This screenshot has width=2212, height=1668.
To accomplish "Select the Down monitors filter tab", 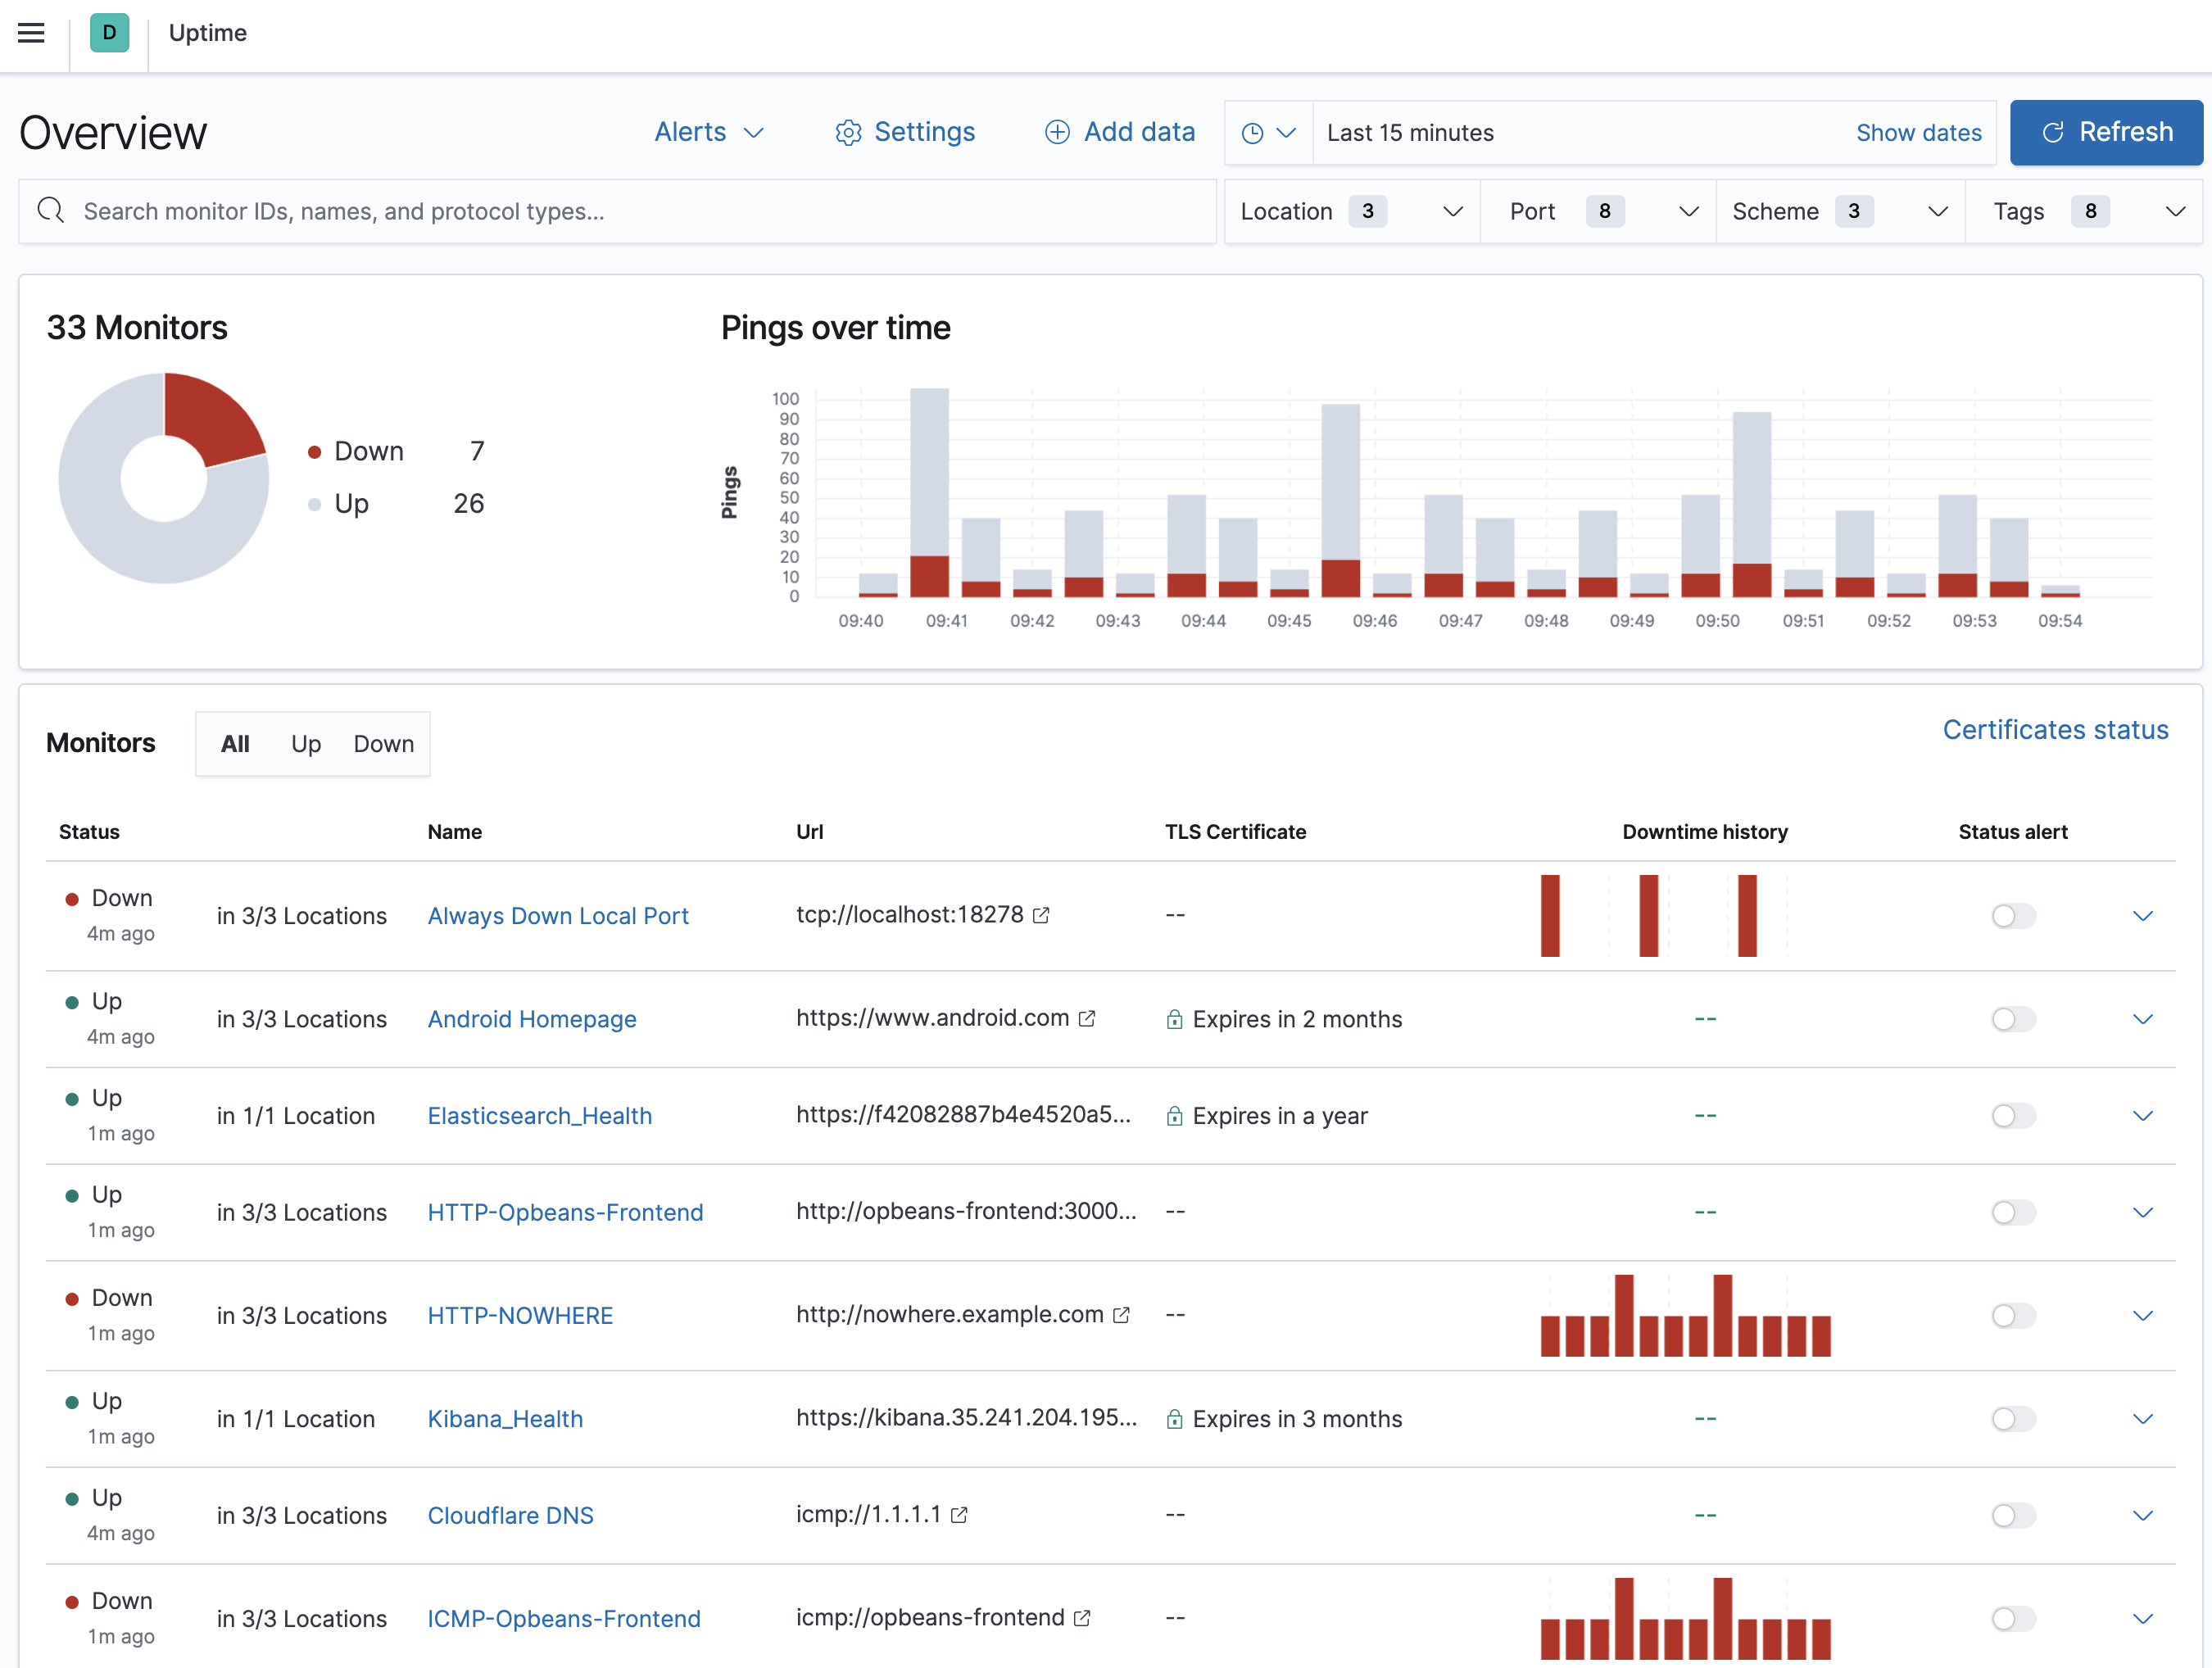I will (384, 744).
